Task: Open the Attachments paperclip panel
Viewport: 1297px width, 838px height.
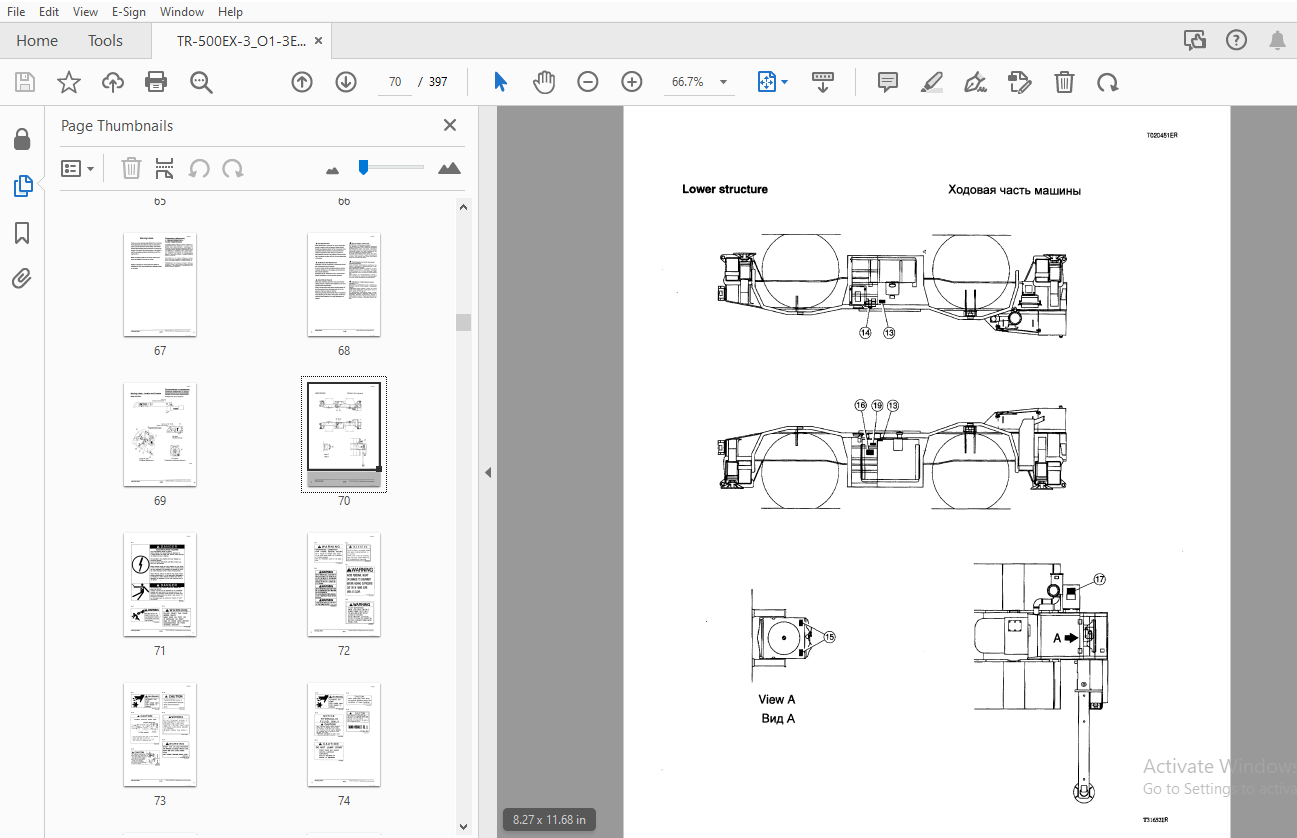Action: (x=22, y=279)
